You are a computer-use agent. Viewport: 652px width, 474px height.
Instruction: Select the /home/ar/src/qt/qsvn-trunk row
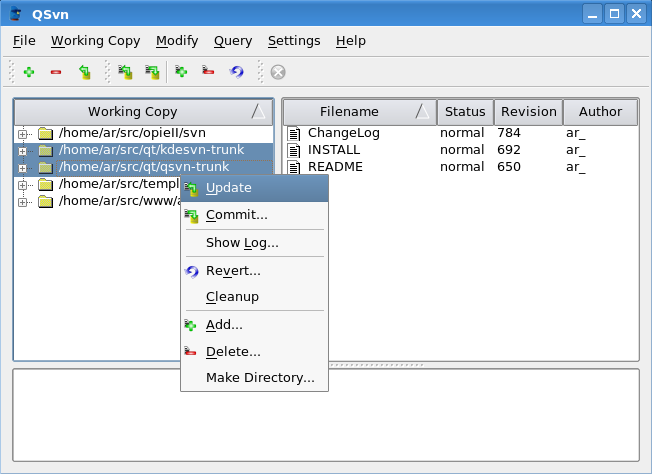[144, 167]
